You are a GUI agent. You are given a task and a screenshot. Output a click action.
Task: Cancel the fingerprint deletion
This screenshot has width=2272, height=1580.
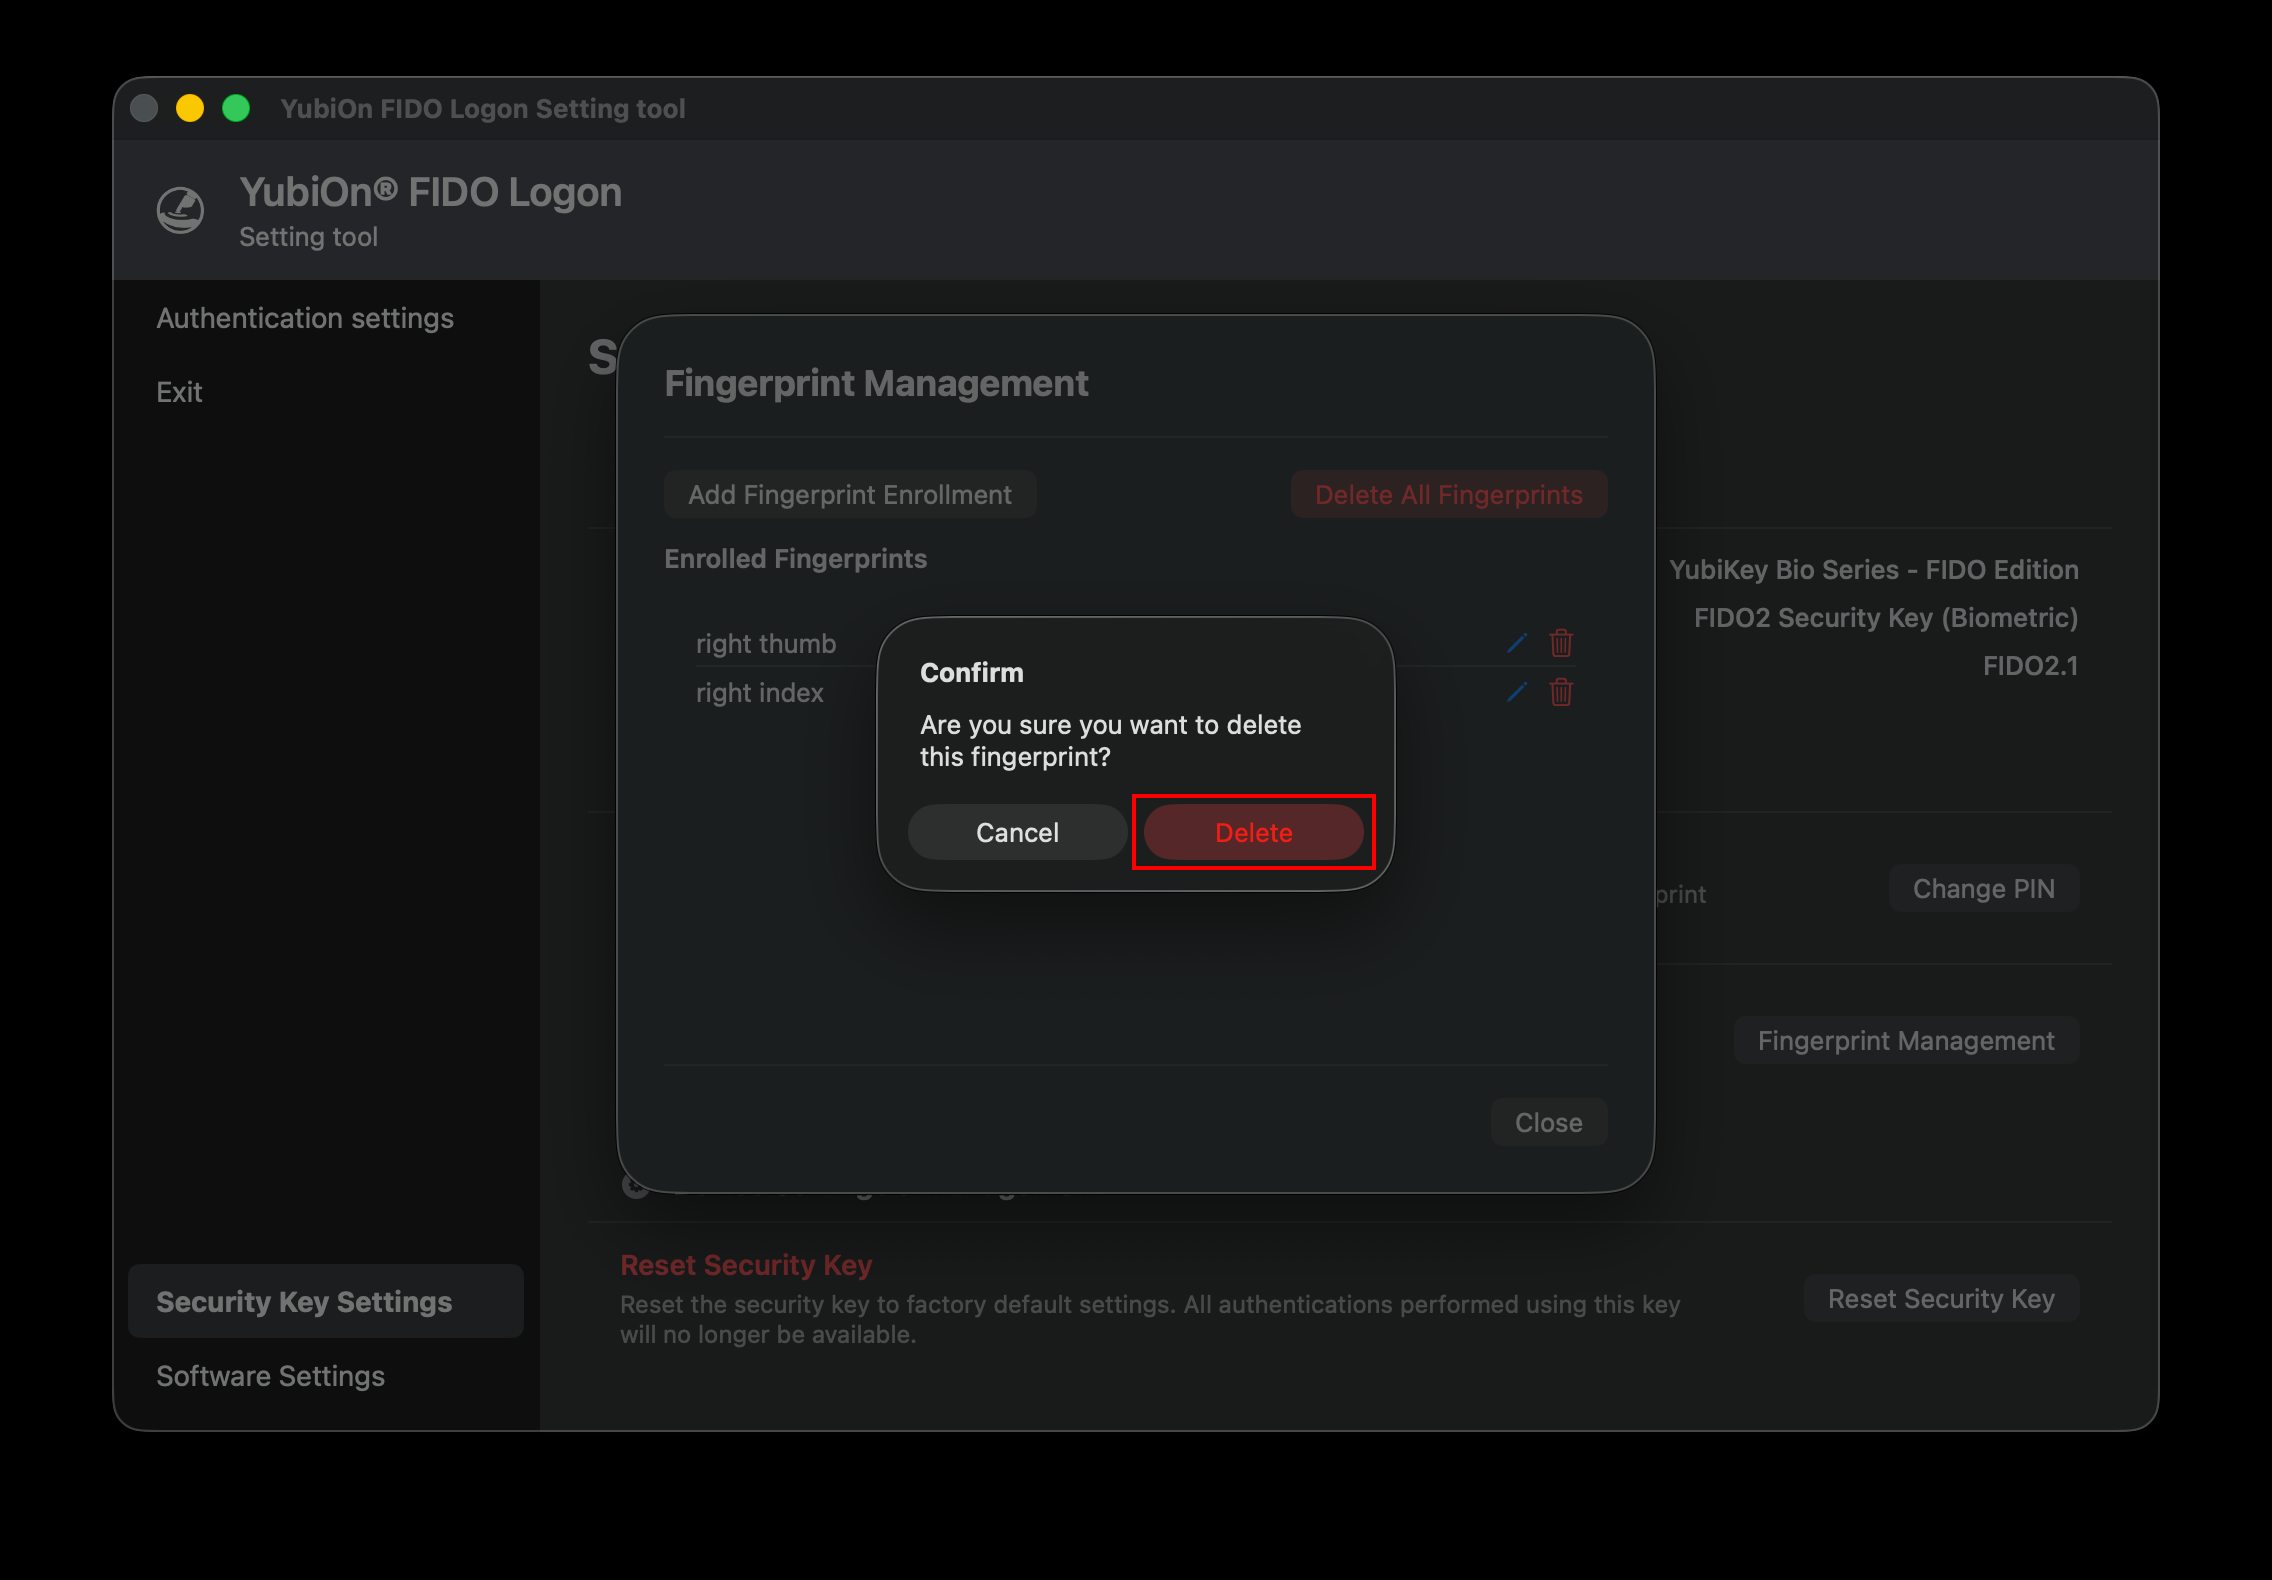[1017, 832]
